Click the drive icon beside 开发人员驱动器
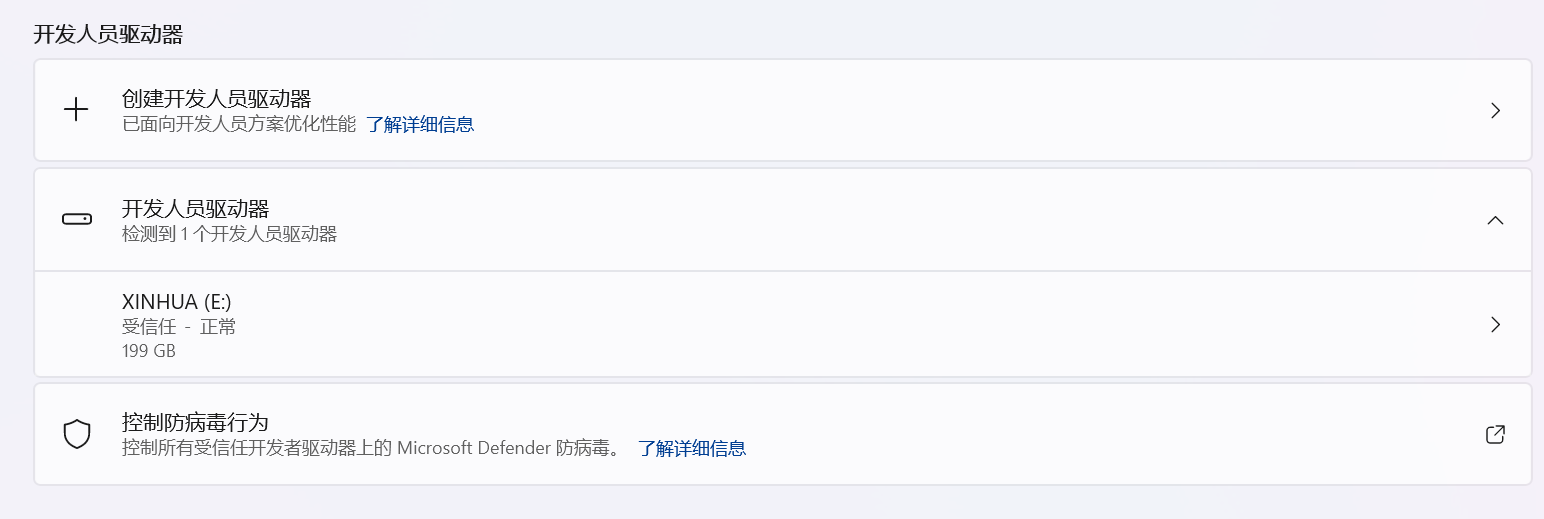 point(76,219)
